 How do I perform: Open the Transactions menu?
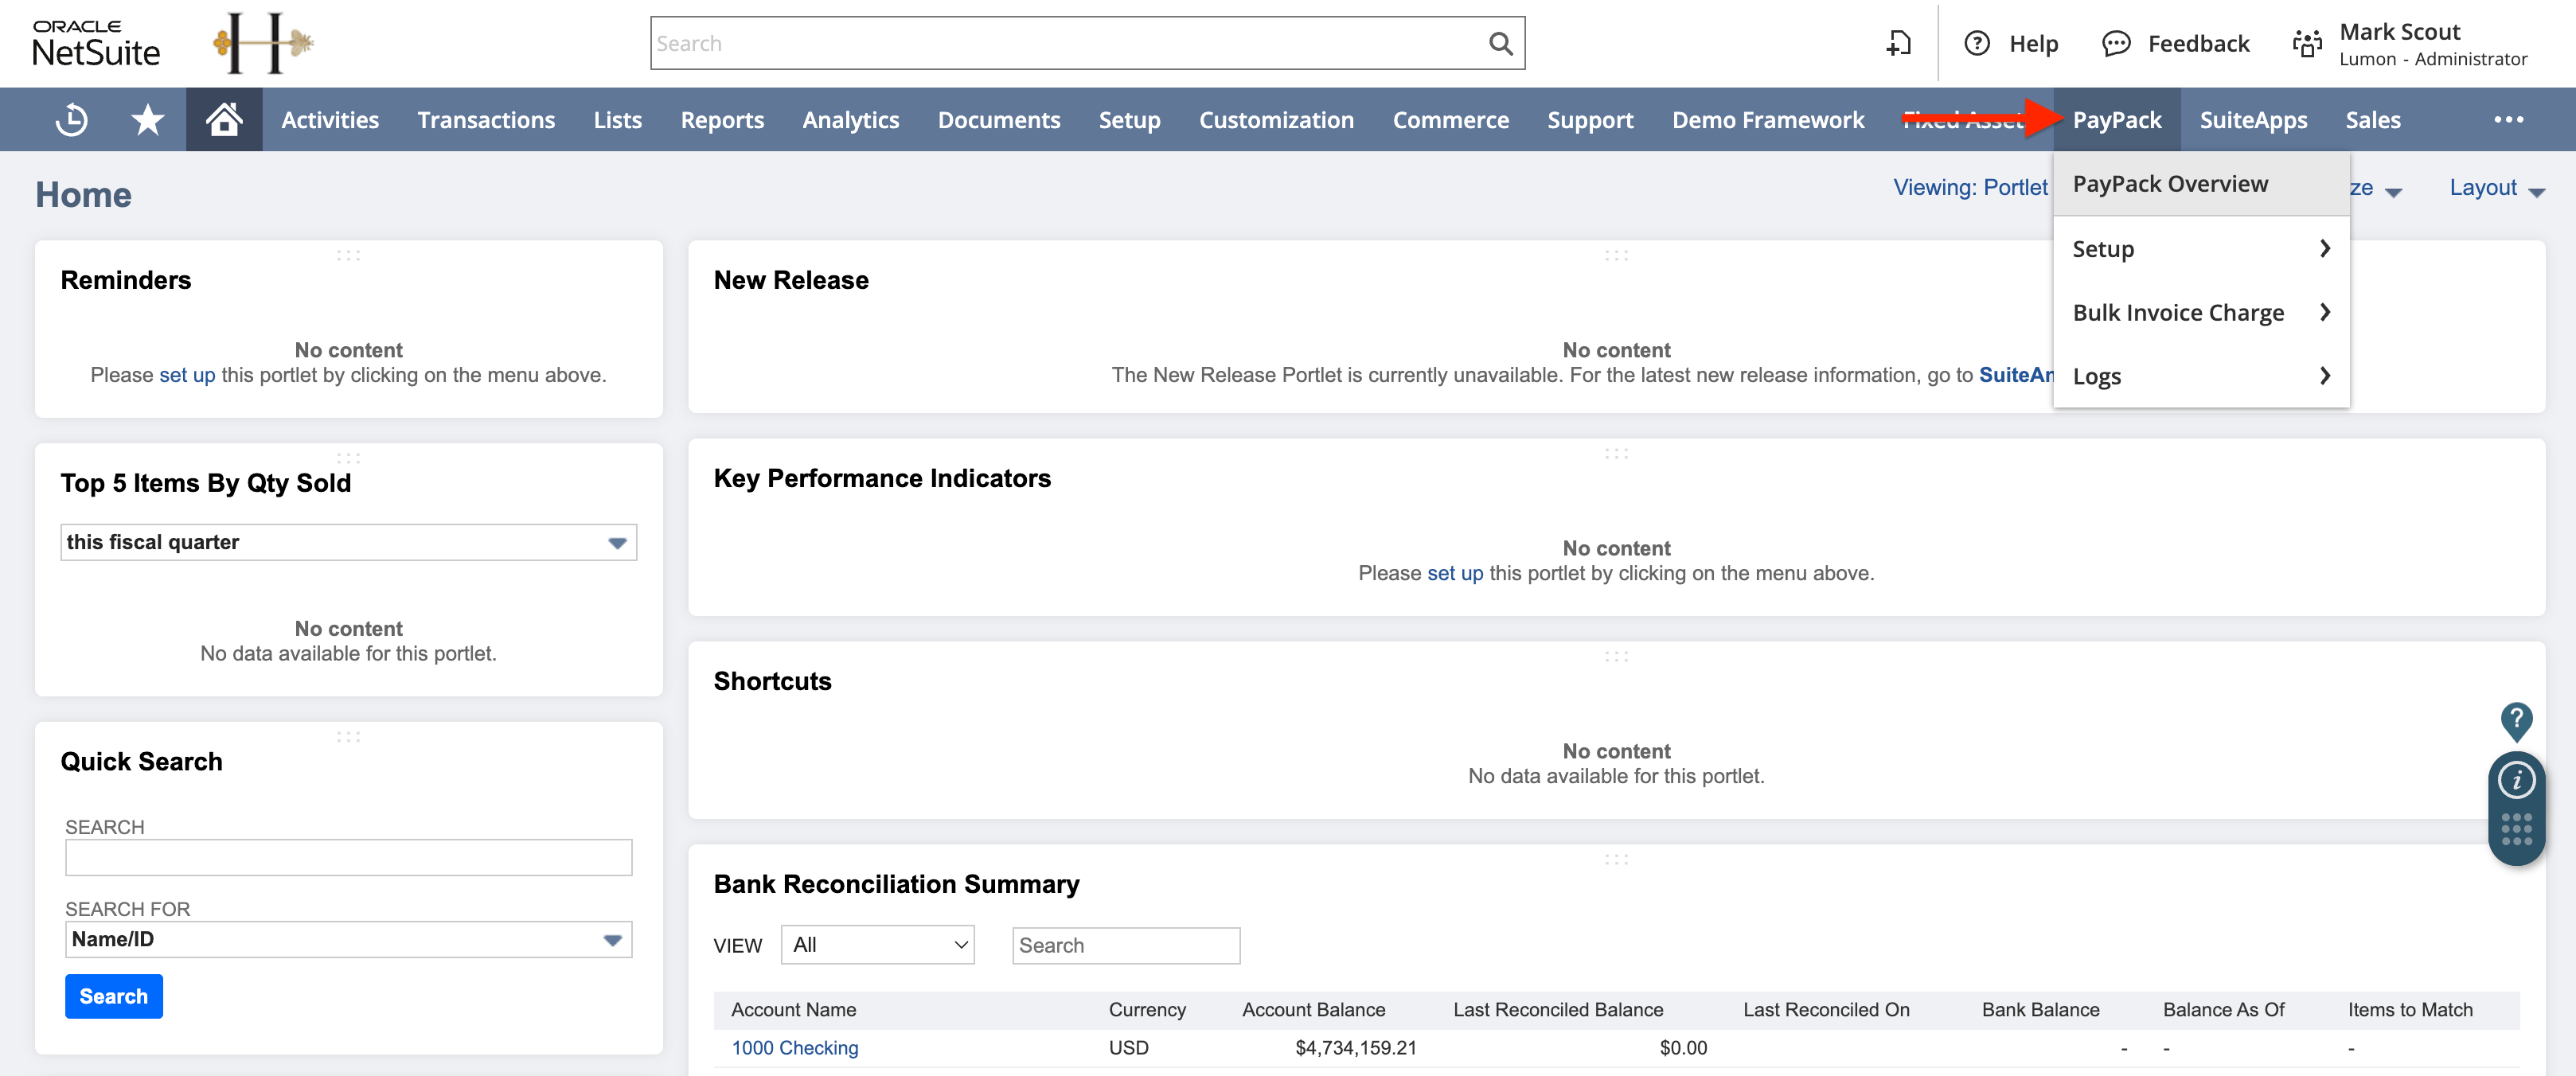486,119
